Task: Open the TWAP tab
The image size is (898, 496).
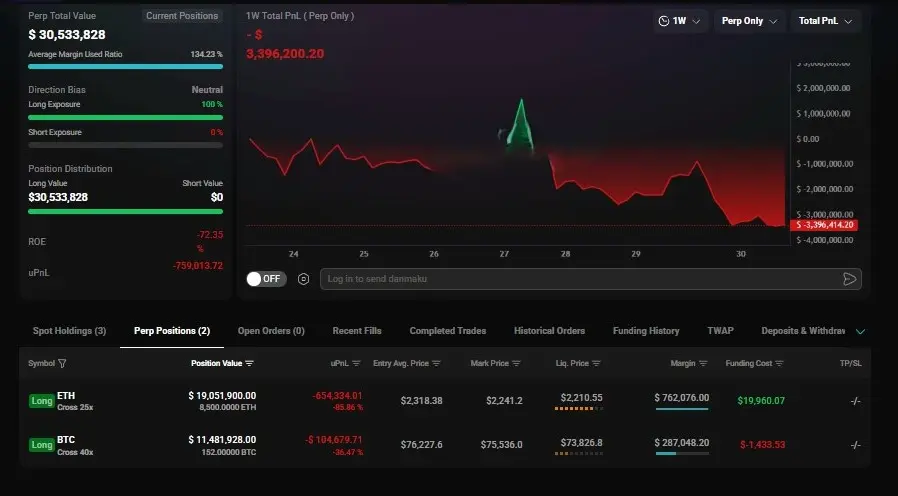Action: click(x=720, y=331)
